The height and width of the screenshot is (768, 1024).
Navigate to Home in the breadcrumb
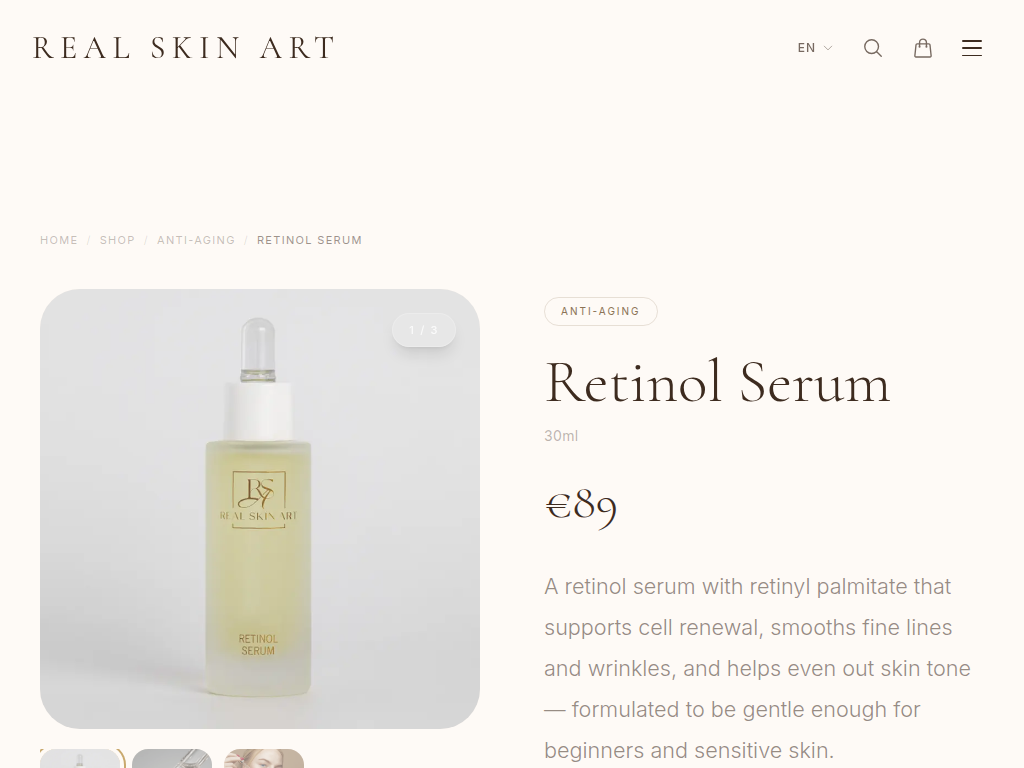pos(59,240)
